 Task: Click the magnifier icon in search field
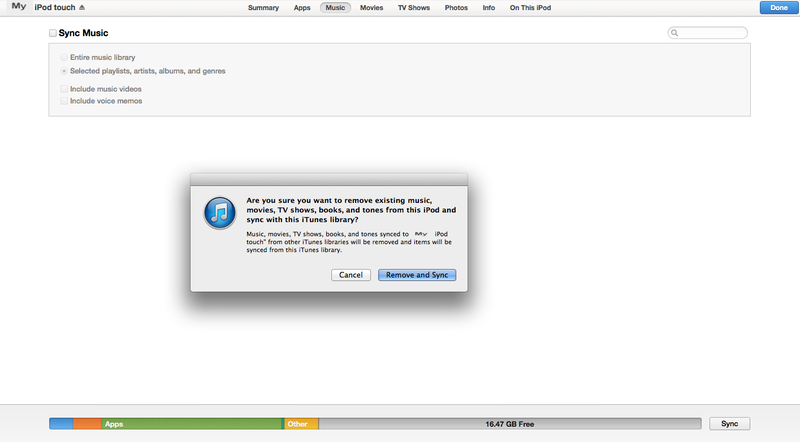pos(674,33)
